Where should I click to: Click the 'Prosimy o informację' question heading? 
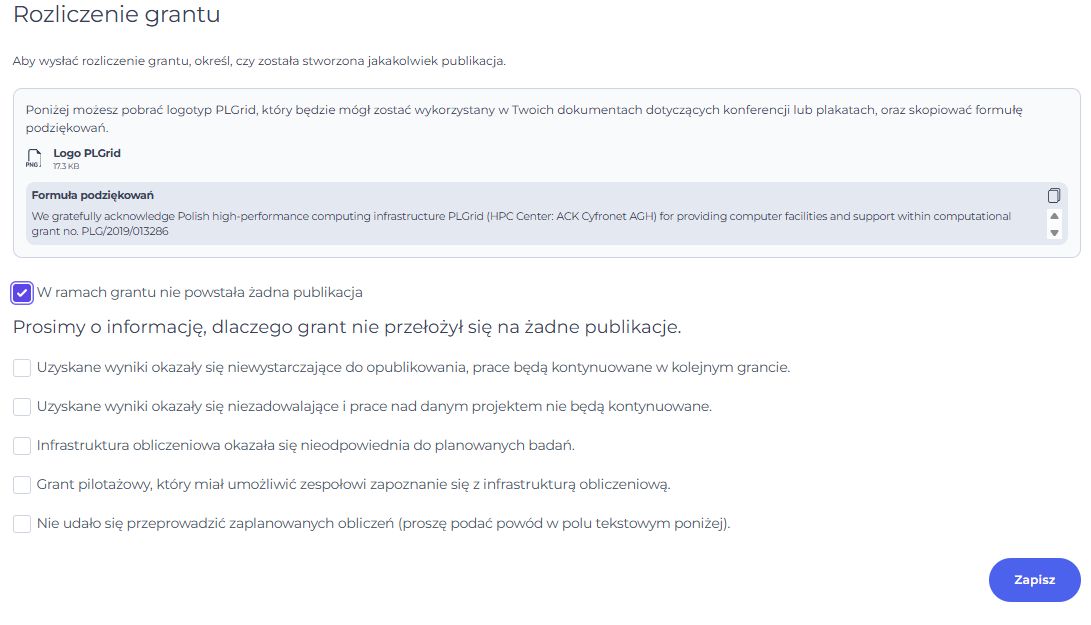pyautogui.click(x=346, y=327)
